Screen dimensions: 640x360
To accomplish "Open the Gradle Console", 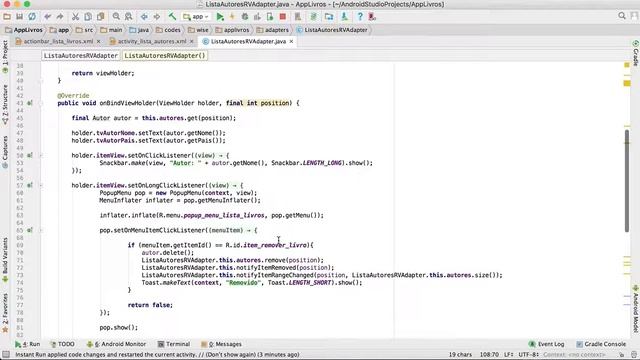I will click(x=601, y=344).
